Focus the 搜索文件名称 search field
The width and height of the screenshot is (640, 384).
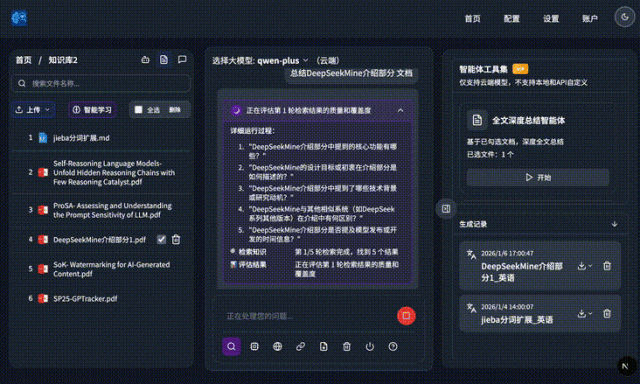[x=101, y=83]
